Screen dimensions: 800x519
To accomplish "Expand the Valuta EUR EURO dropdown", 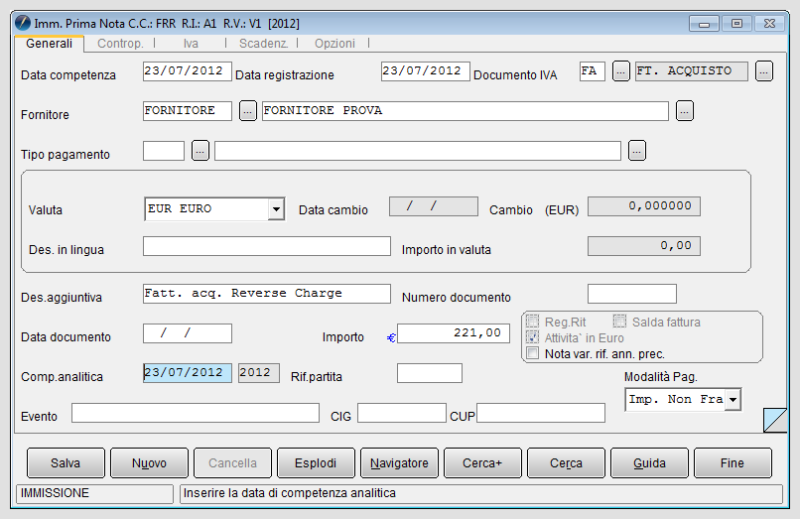I will [x=276, y=209].
